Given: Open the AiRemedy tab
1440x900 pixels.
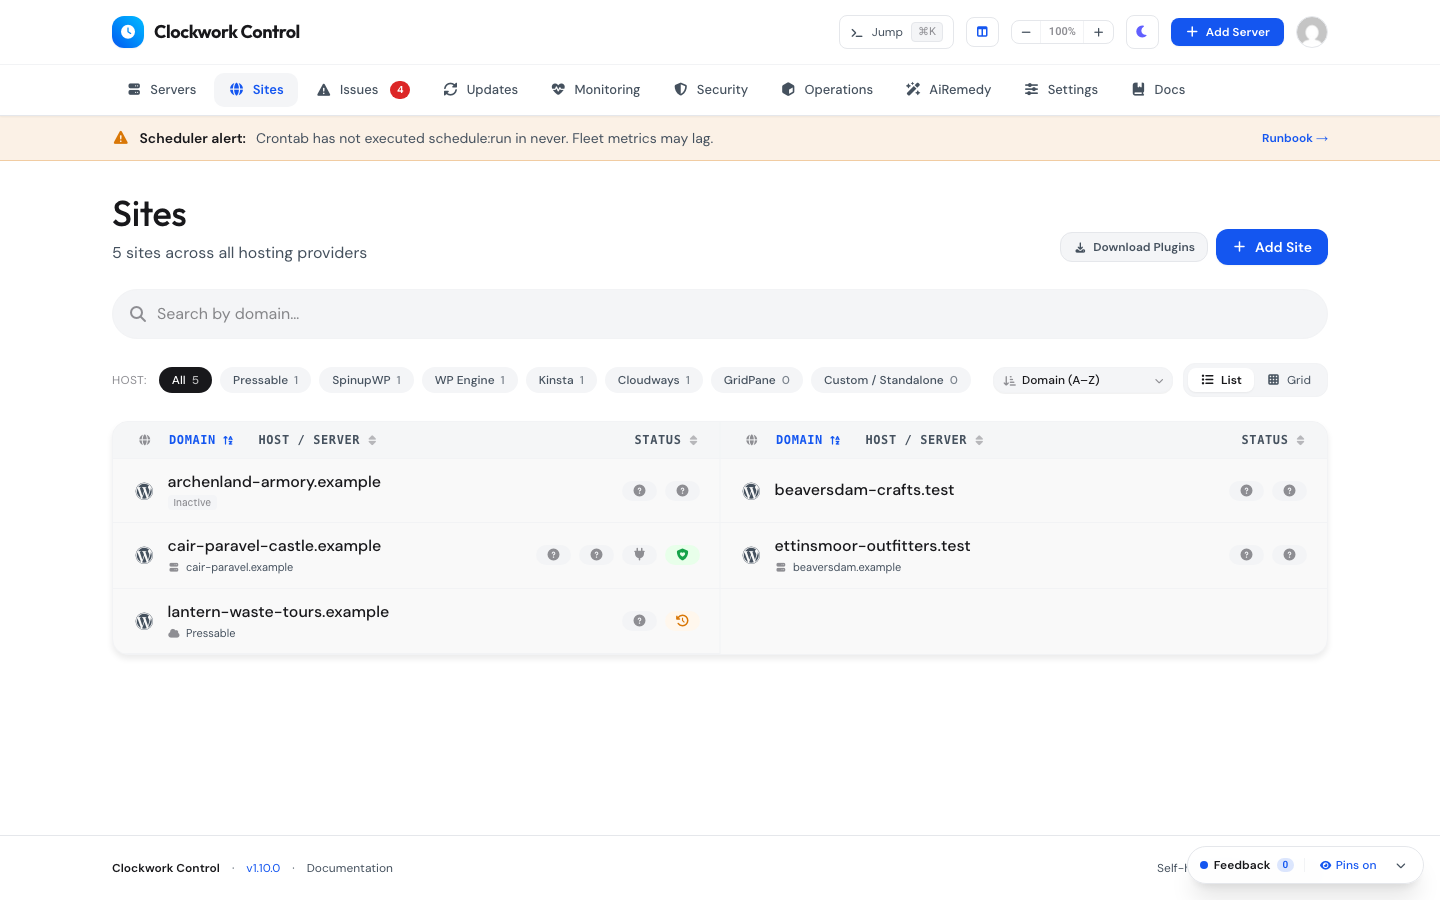Looking at the screenshot, I should [x=949, y=90].
